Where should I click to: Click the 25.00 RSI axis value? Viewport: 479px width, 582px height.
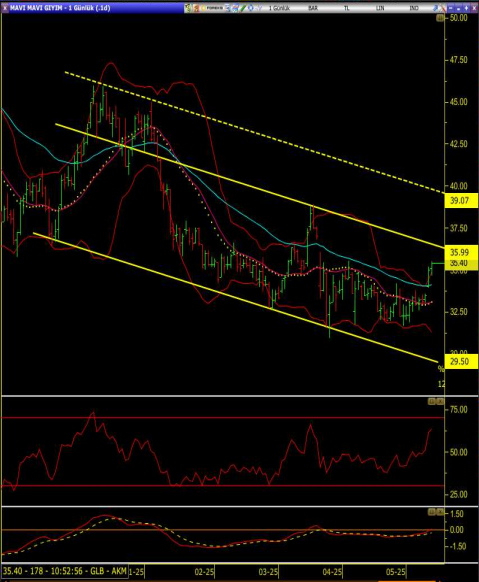click(x=459, y=494)
